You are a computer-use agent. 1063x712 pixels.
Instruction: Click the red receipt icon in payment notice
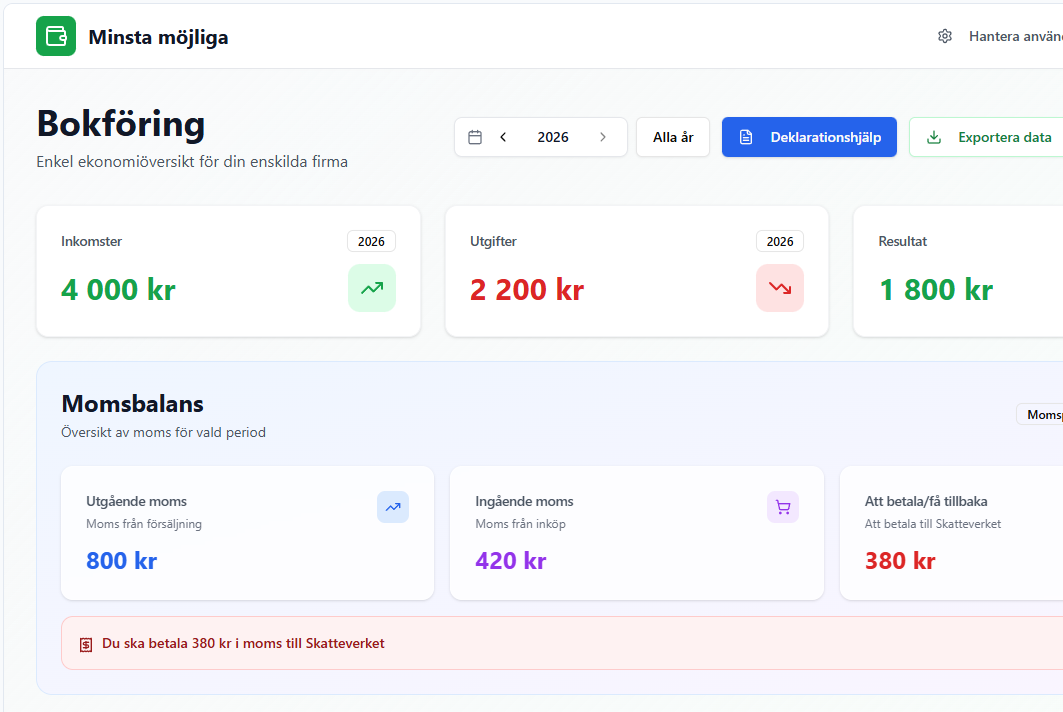pos(86,644)
